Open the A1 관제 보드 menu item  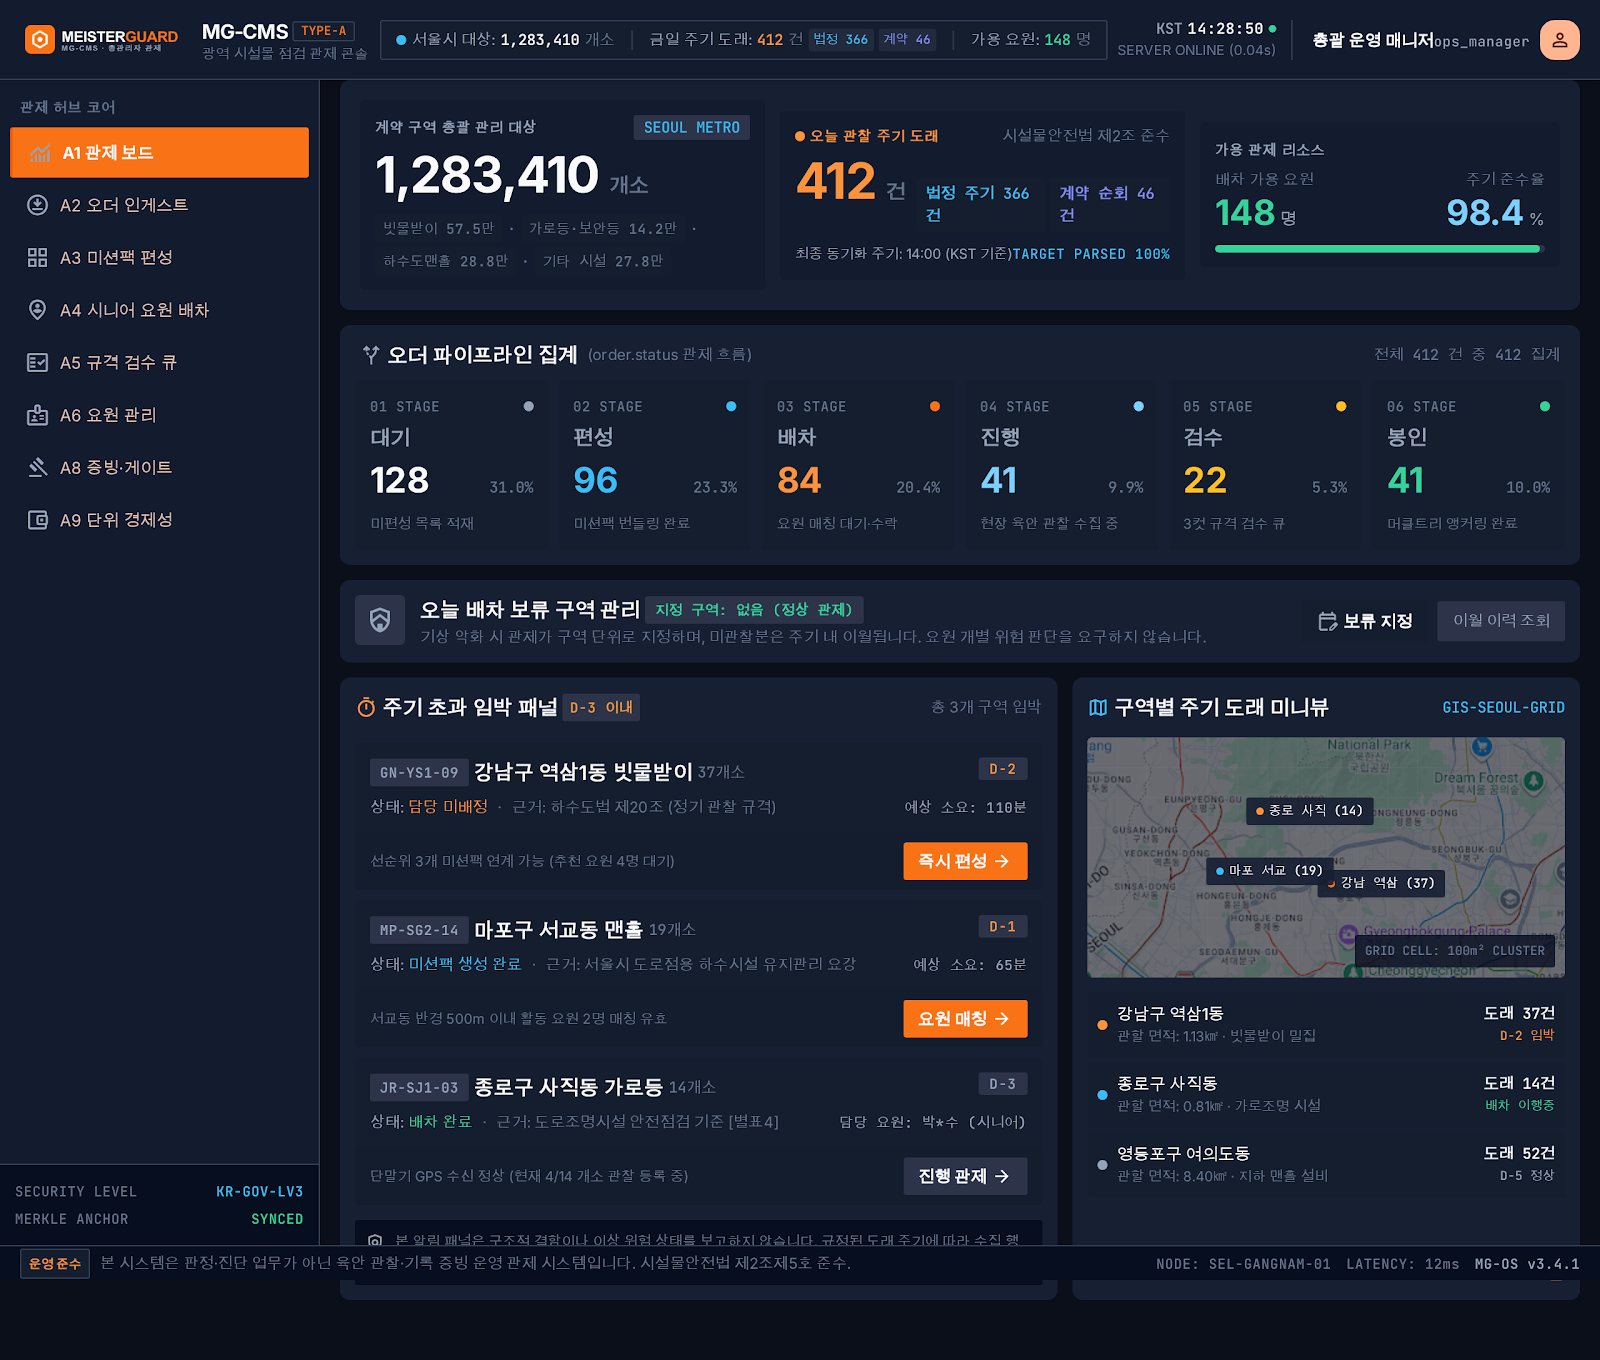coord(159,152)
